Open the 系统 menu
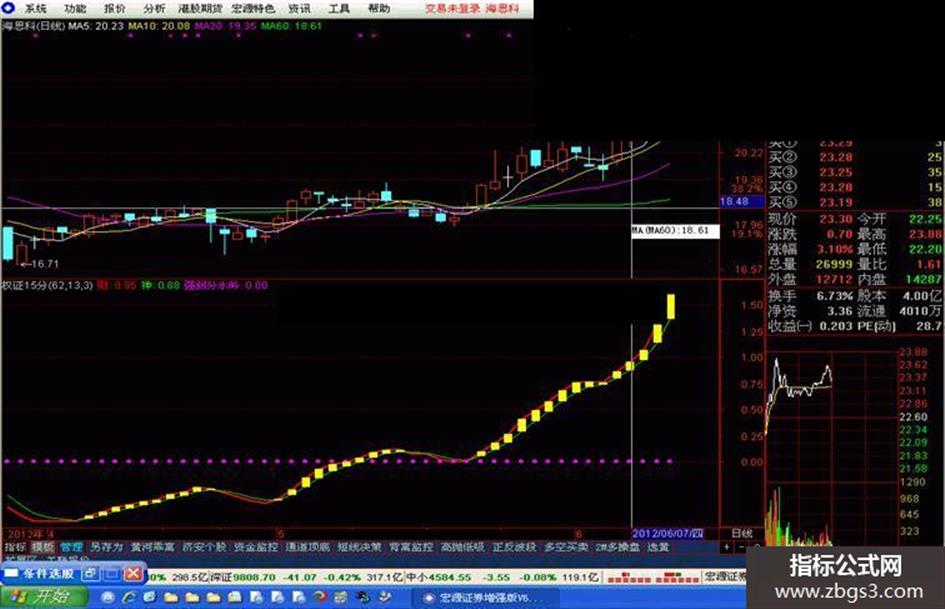 coord(35,8)
